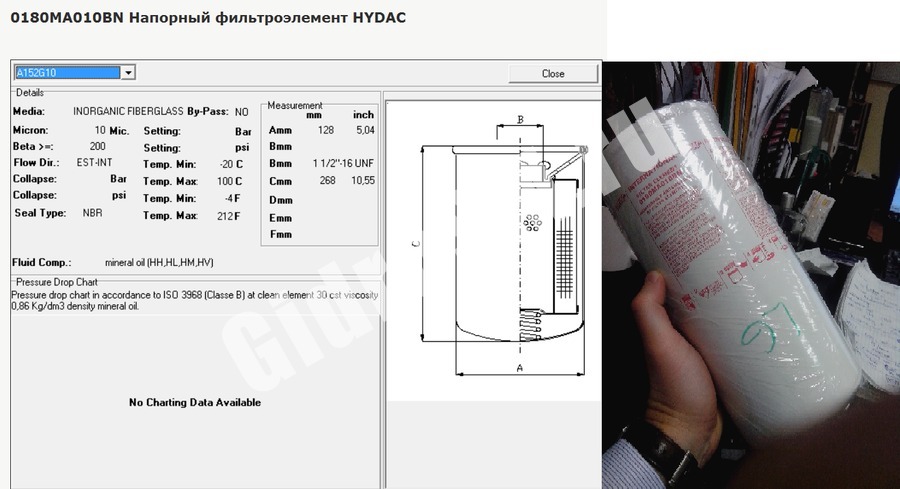Click 'INORGANIC FIBERGLASS' media value

[128, 111]
